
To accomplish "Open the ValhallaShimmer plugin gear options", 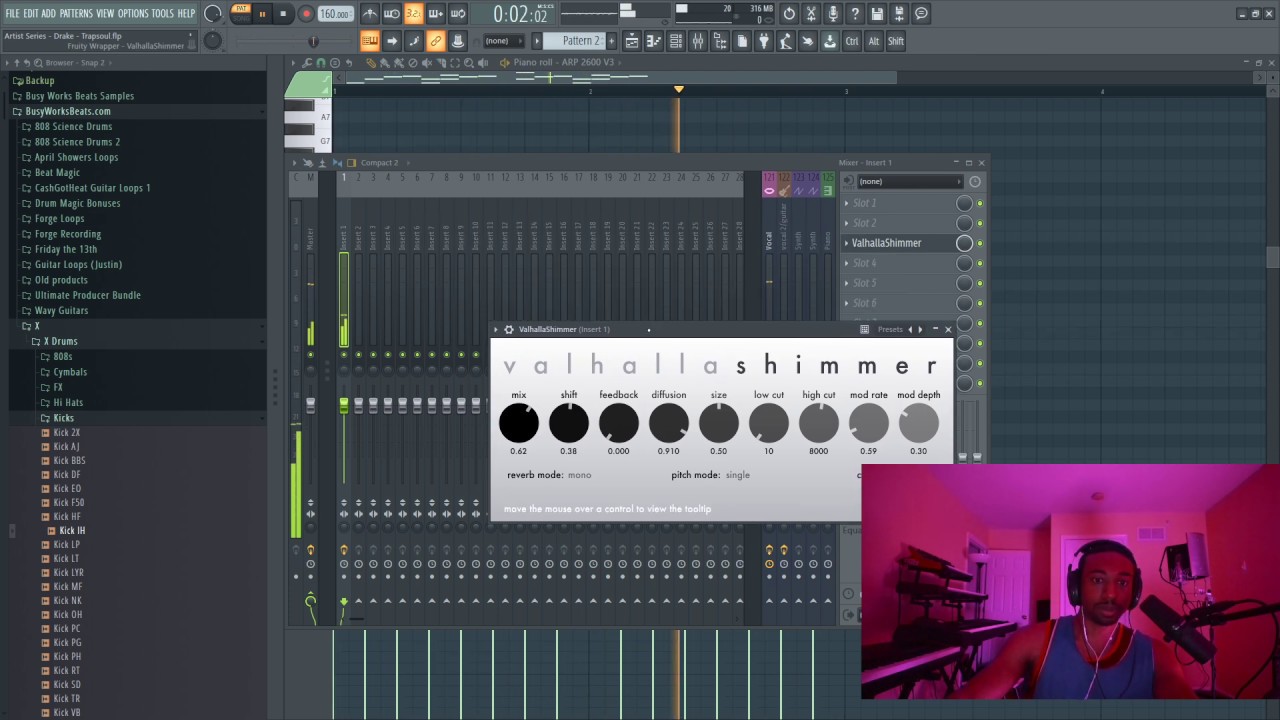I will pyautogui.click(x=508, y=329).
